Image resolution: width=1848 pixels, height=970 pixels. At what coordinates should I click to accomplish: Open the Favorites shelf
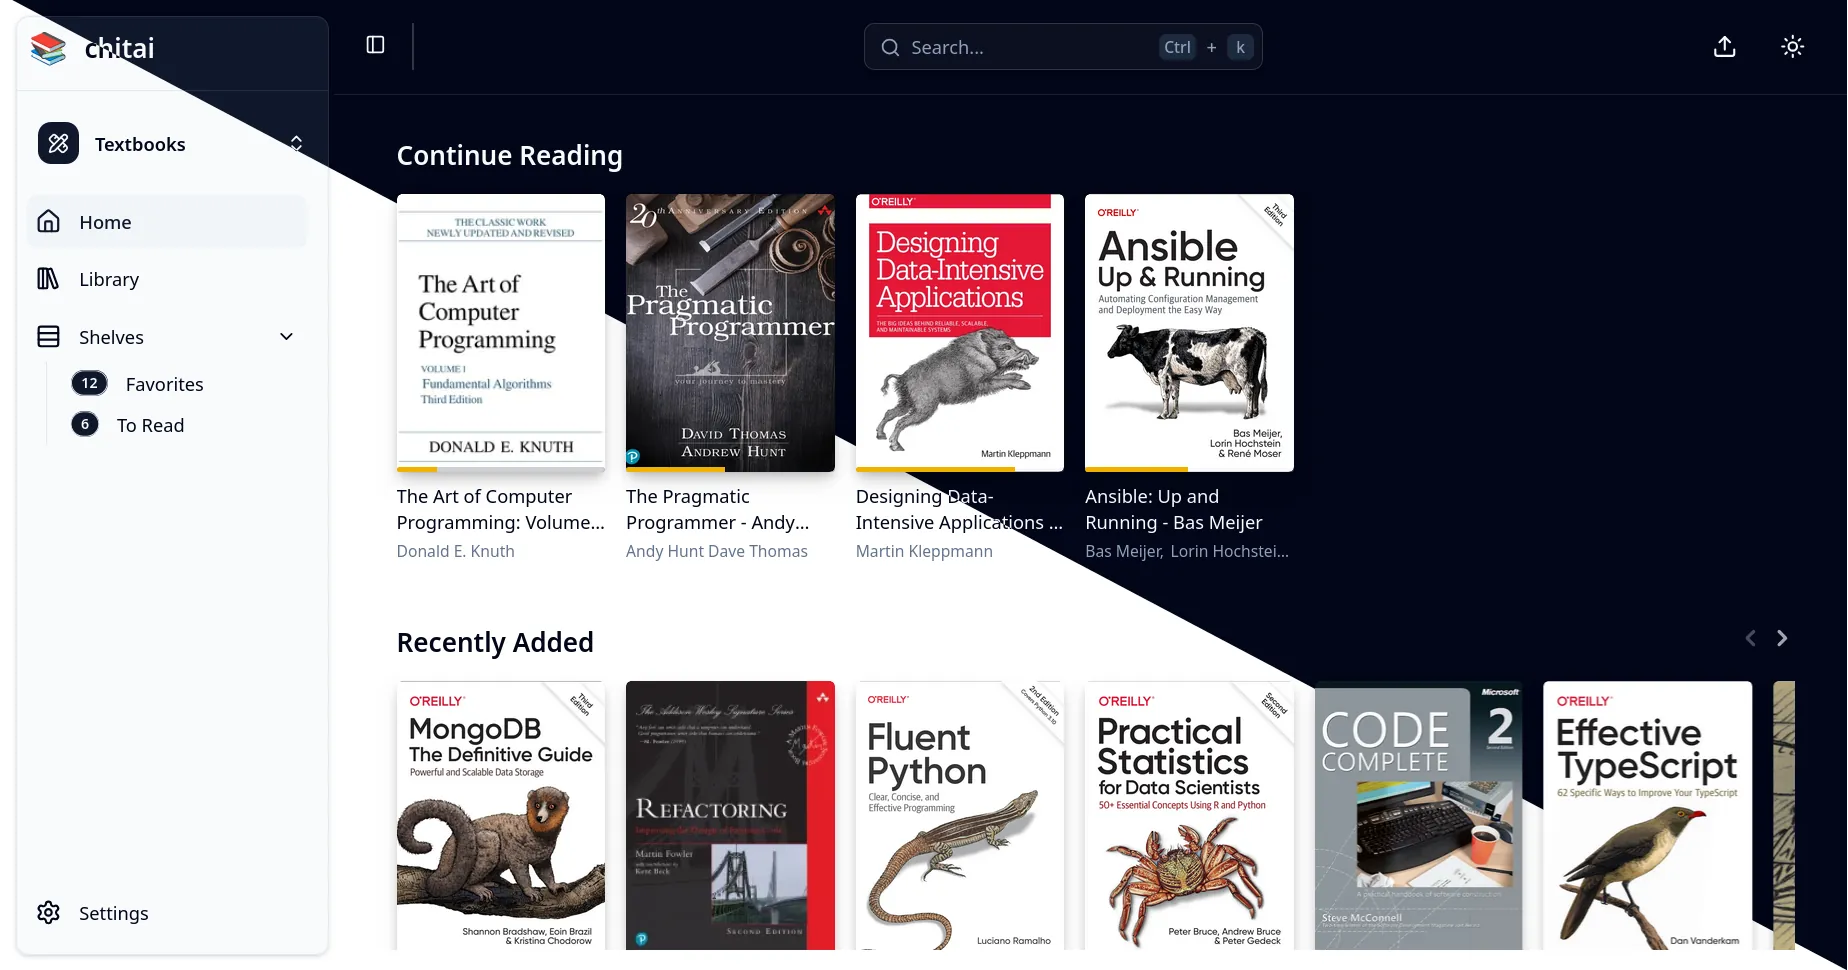[164, 384]
